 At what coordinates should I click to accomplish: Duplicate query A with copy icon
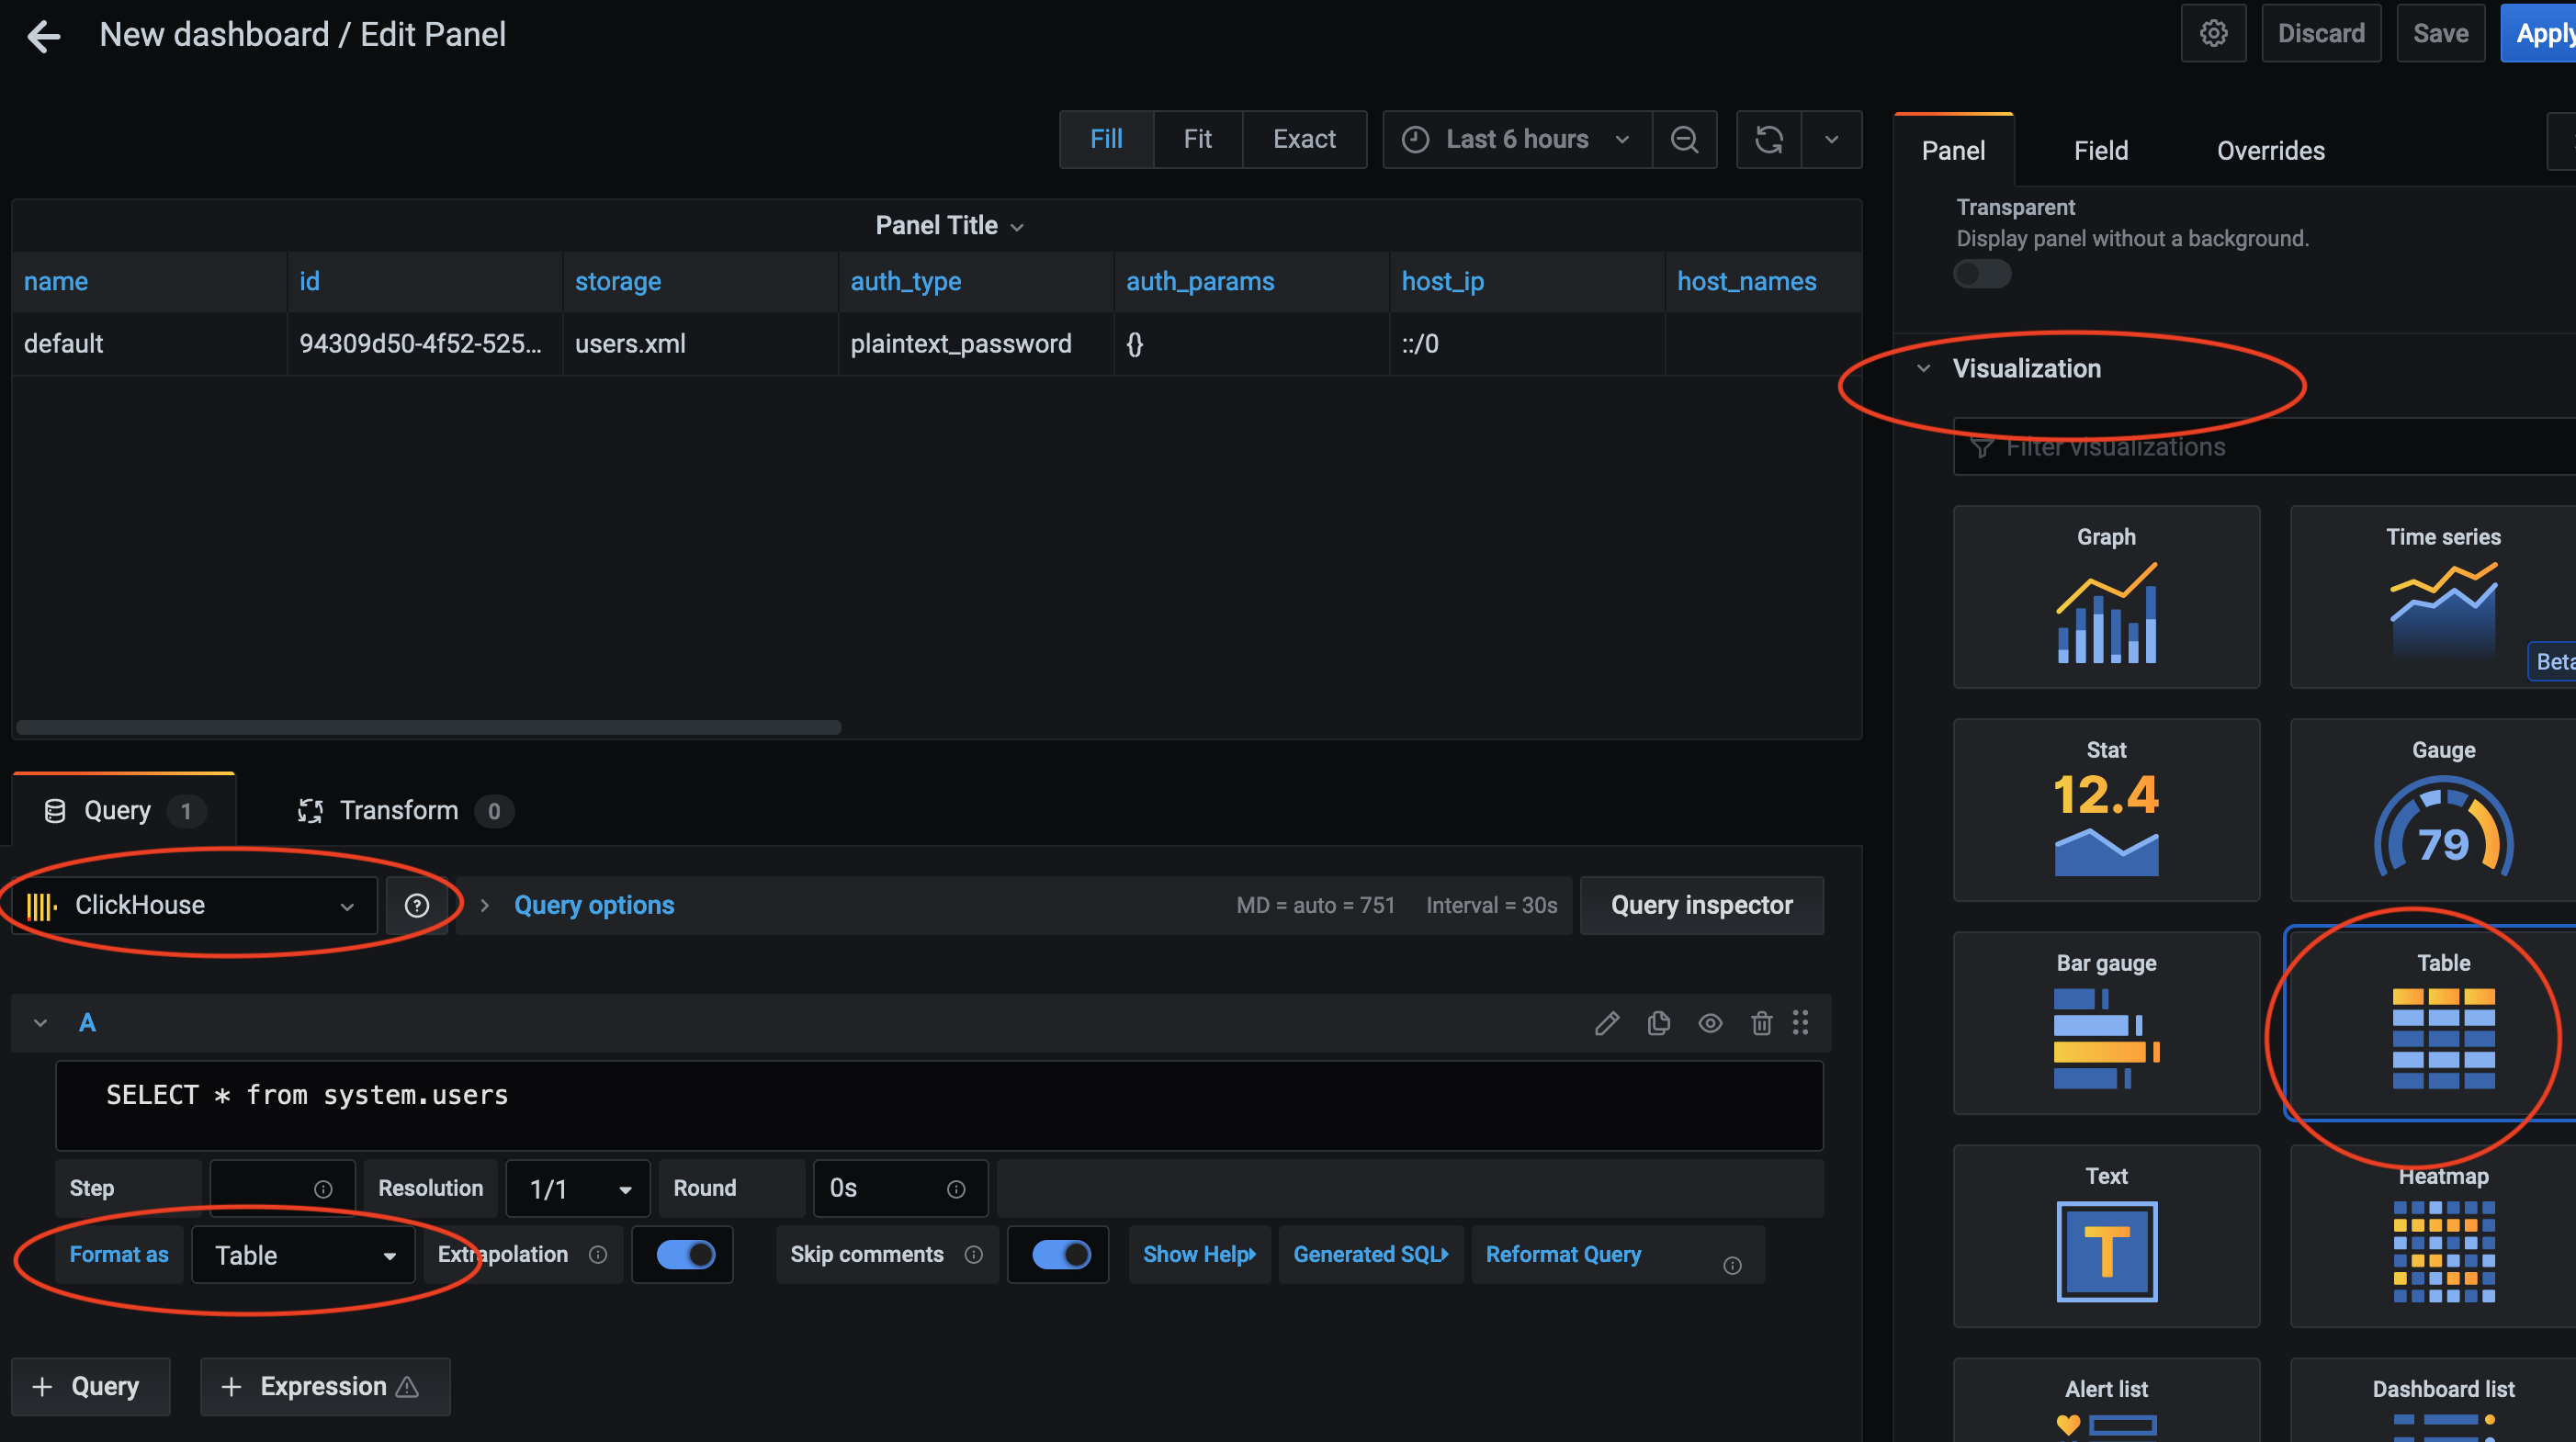click(1658, 1023)
